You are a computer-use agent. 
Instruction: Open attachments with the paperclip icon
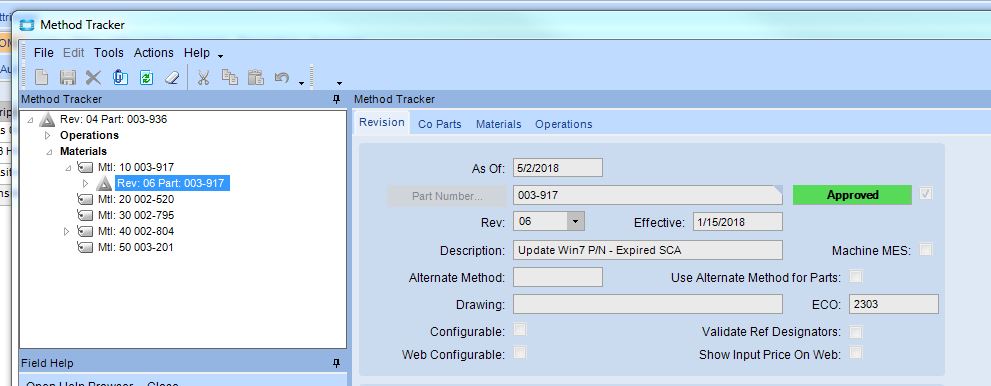click(x=120, y=78)
